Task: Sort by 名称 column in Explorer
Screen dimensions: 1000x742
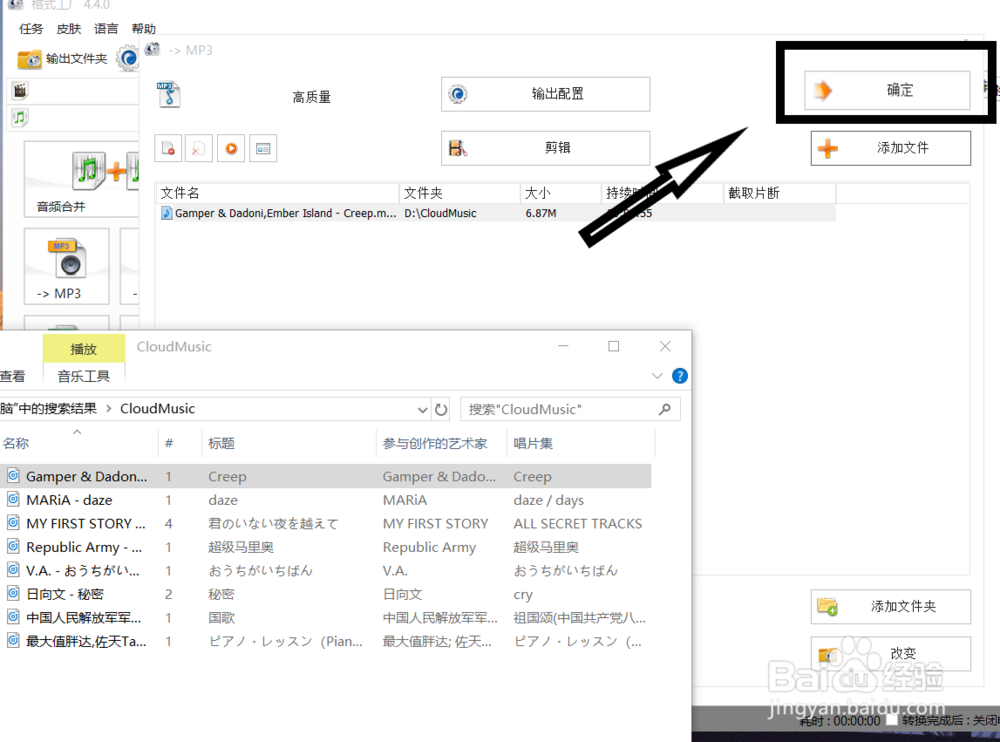Action: 78,443
